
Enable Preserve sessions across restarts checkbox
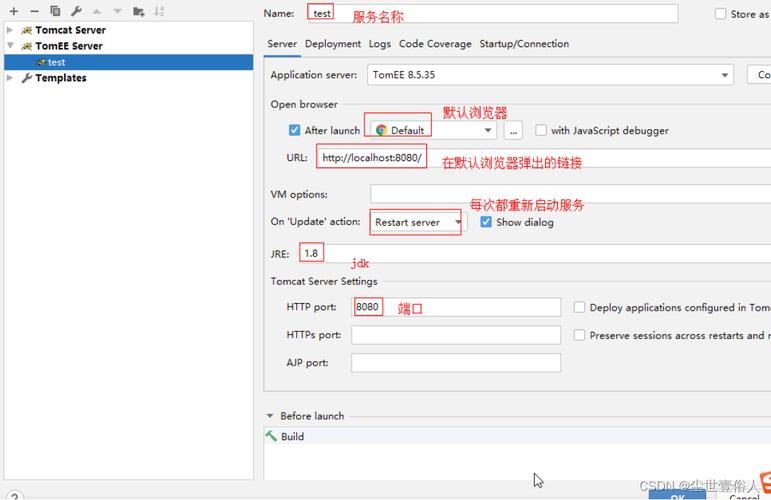[x=579, y=335]
